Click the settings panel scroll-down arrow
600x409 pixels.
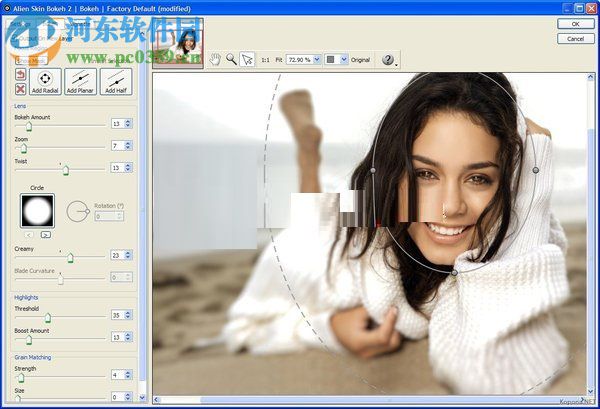(x=142, y=398)
